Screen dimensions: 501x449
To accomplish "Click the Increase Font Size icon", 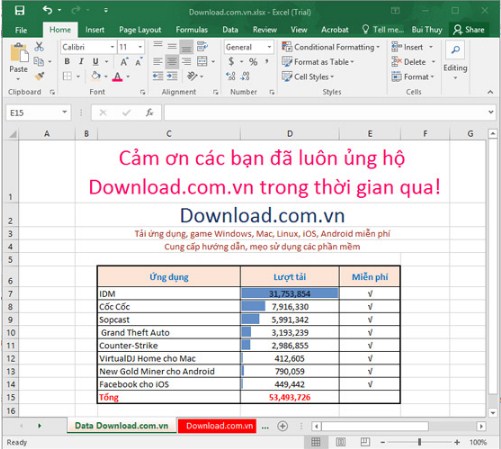I will coord(124,62).
